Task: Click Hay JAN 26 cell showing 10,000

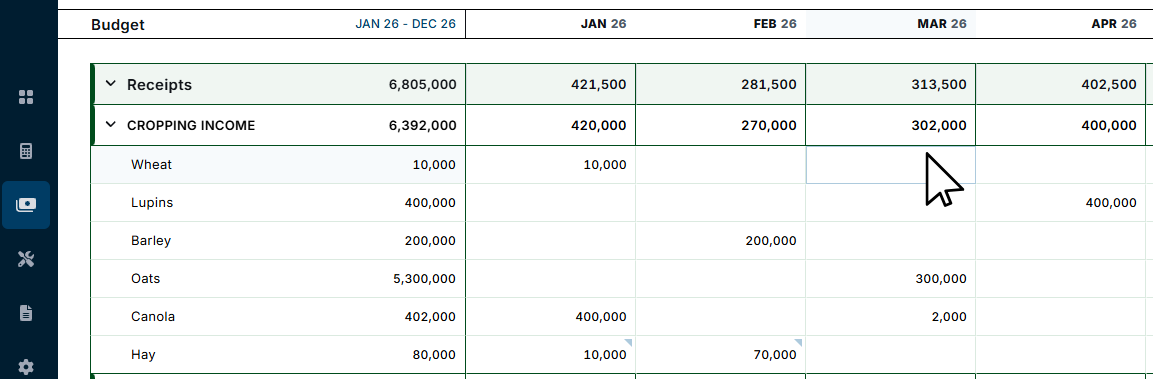Action: (x=551, y=355)
